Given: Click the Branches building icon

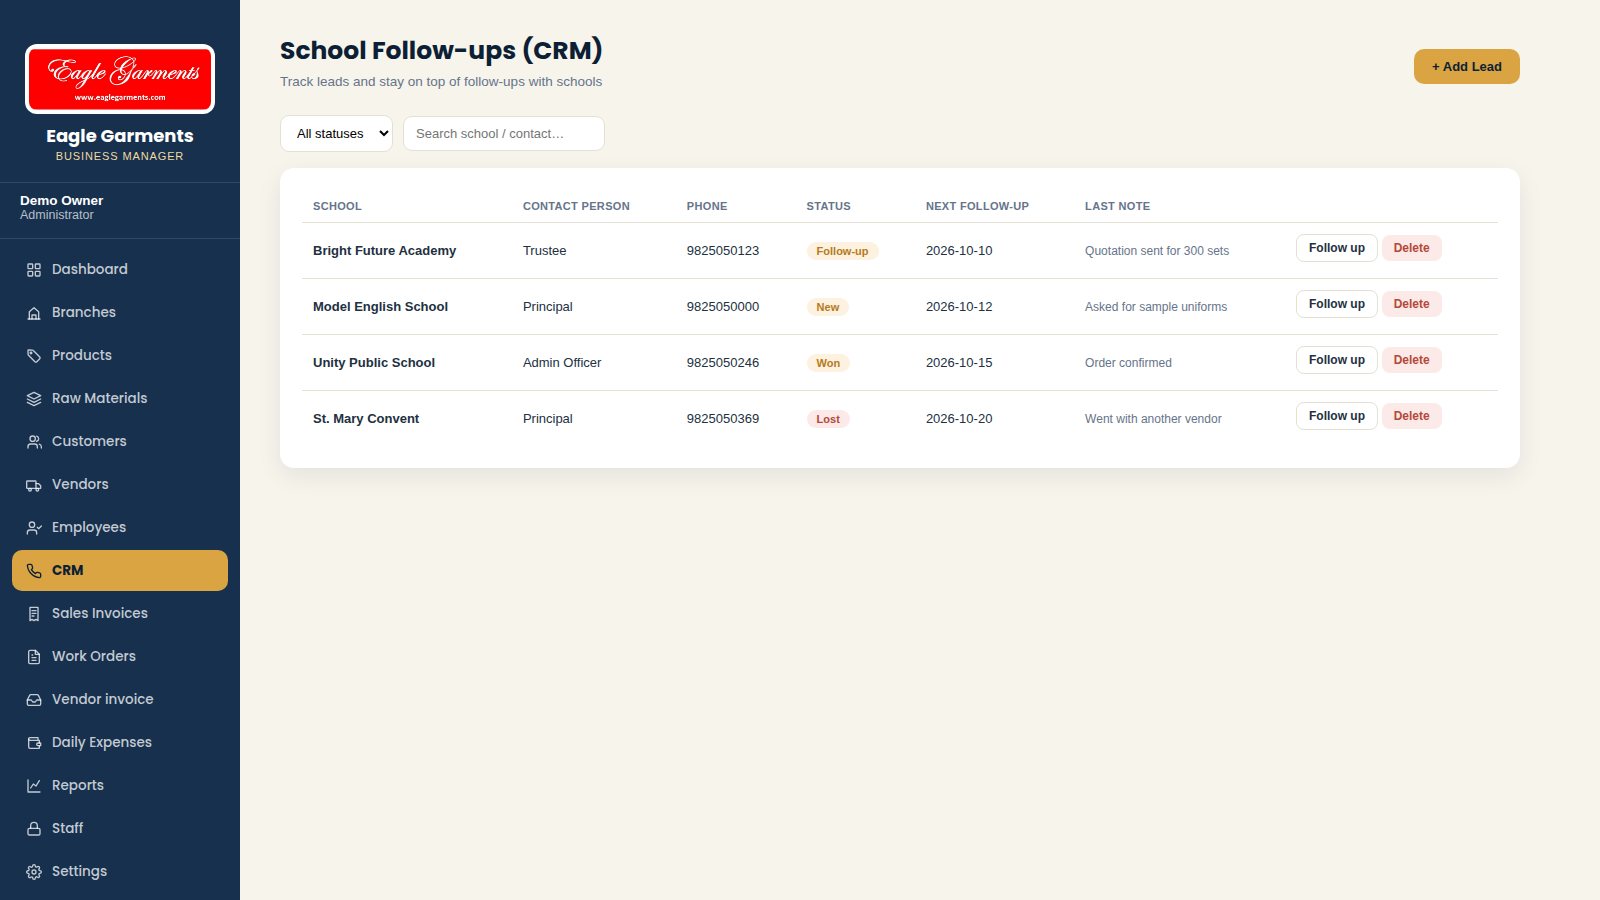Looking at the screenshot, I should pyautogui.click(x=34, y=313).
